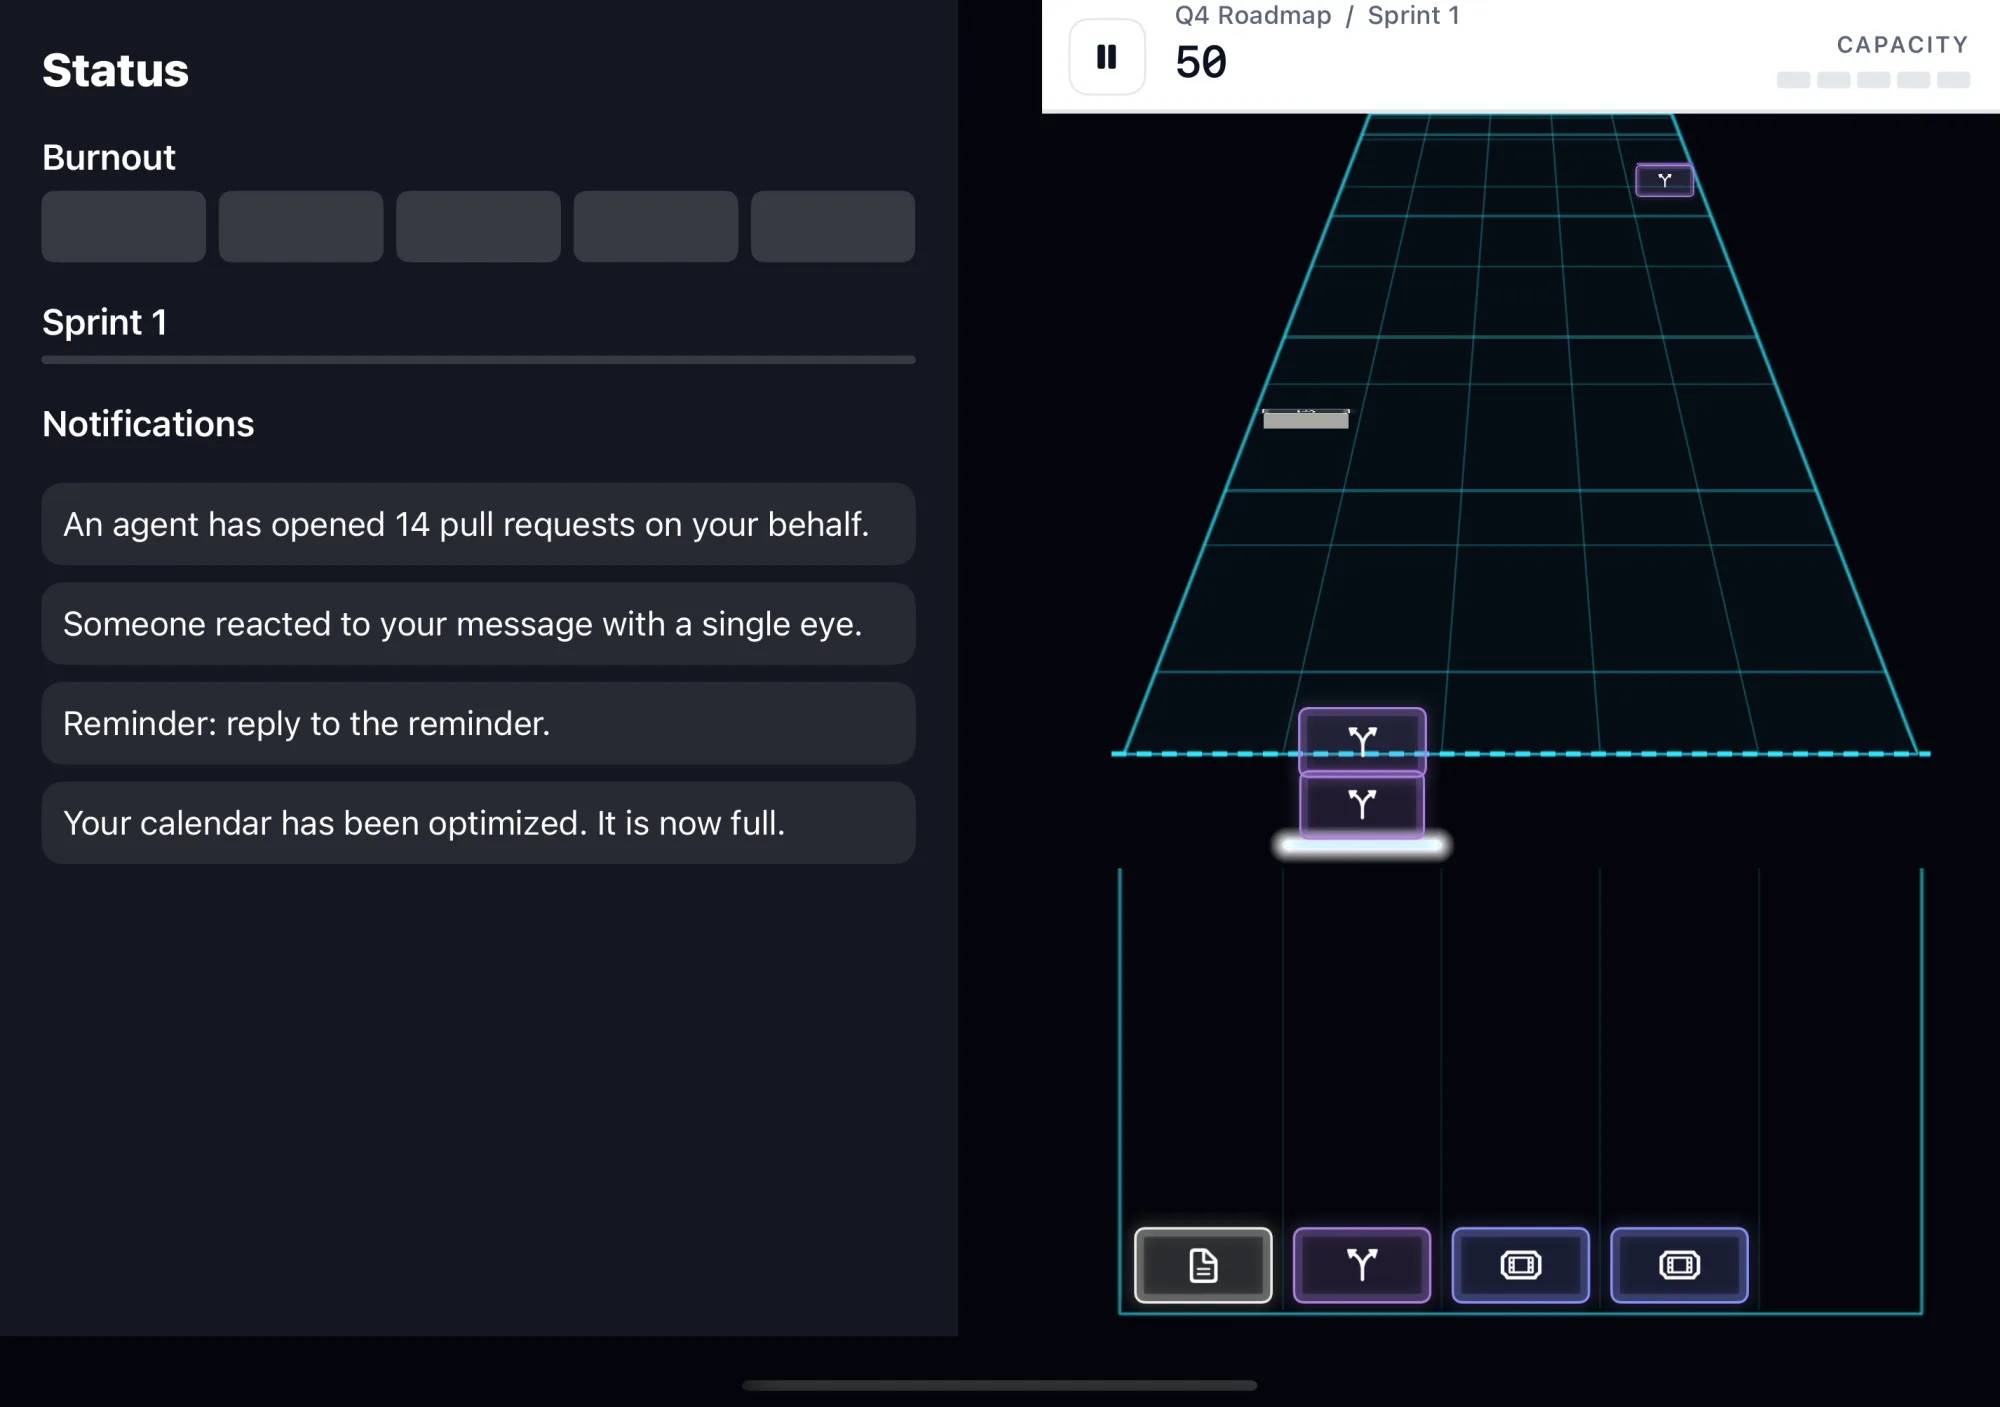Click the Status heading
The width and height of the screenshot is (2000, 1407).
pos(115,70)
